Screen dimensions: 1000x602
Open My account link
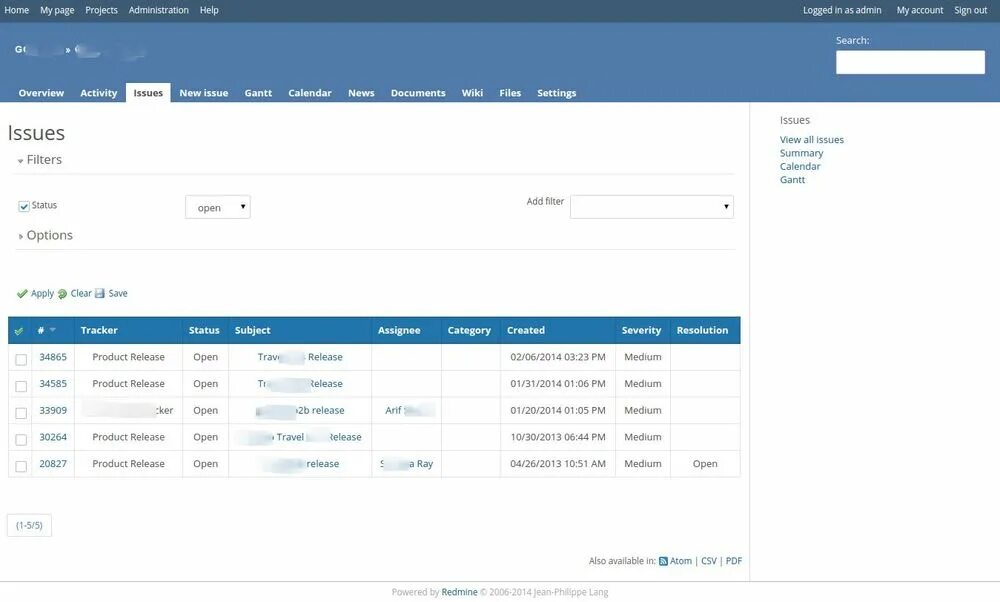click(920, 10)
